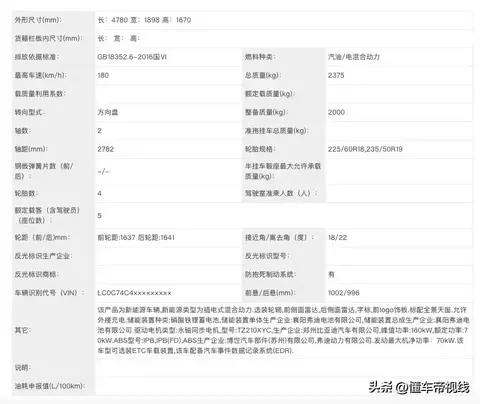
Task: Click the top speed value 180
Action: (103, 75)
